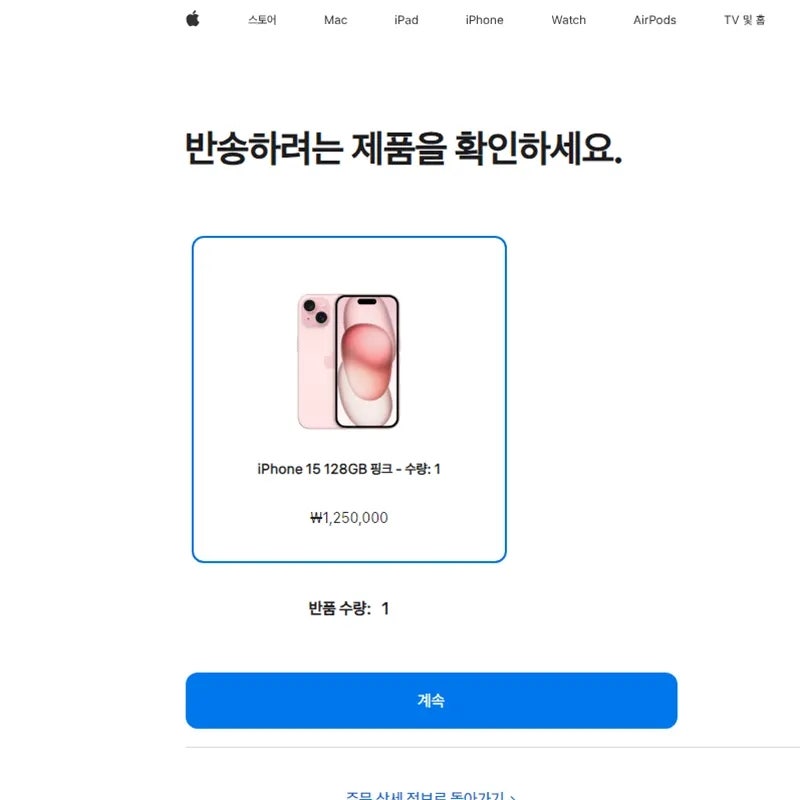Open the Mac navigation menu
The image size is (800, 800).
coord(335,20)
